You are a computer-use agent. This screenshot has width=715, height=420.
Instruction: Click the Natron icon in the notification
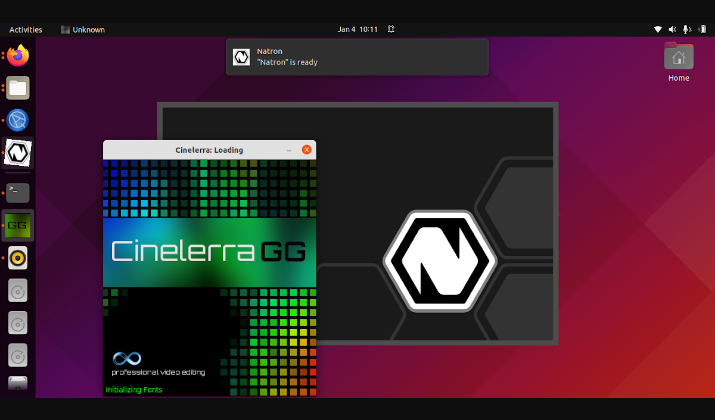coord(241,57)
